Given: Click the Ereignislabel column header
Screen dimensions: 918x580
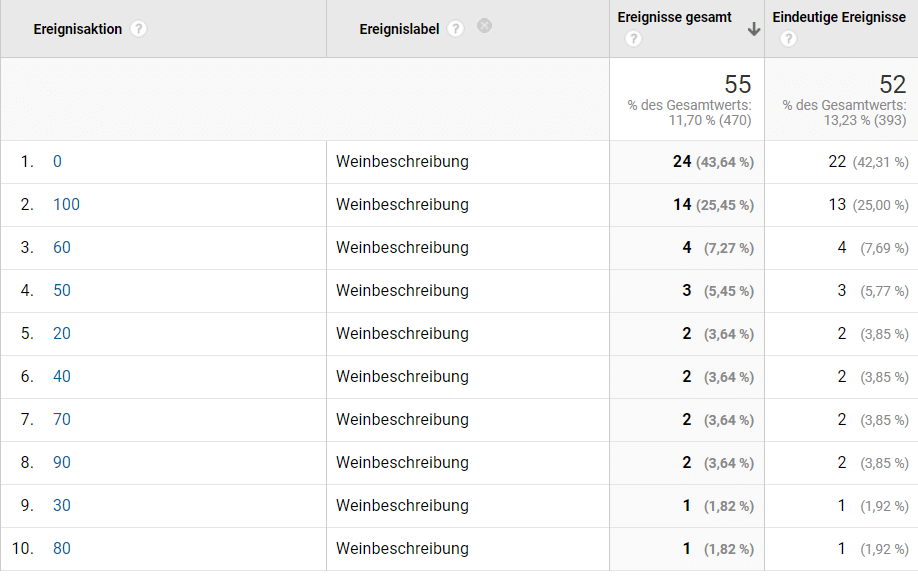Looking at the screenshot, I should pyautogui.click(x=399, y=29).
